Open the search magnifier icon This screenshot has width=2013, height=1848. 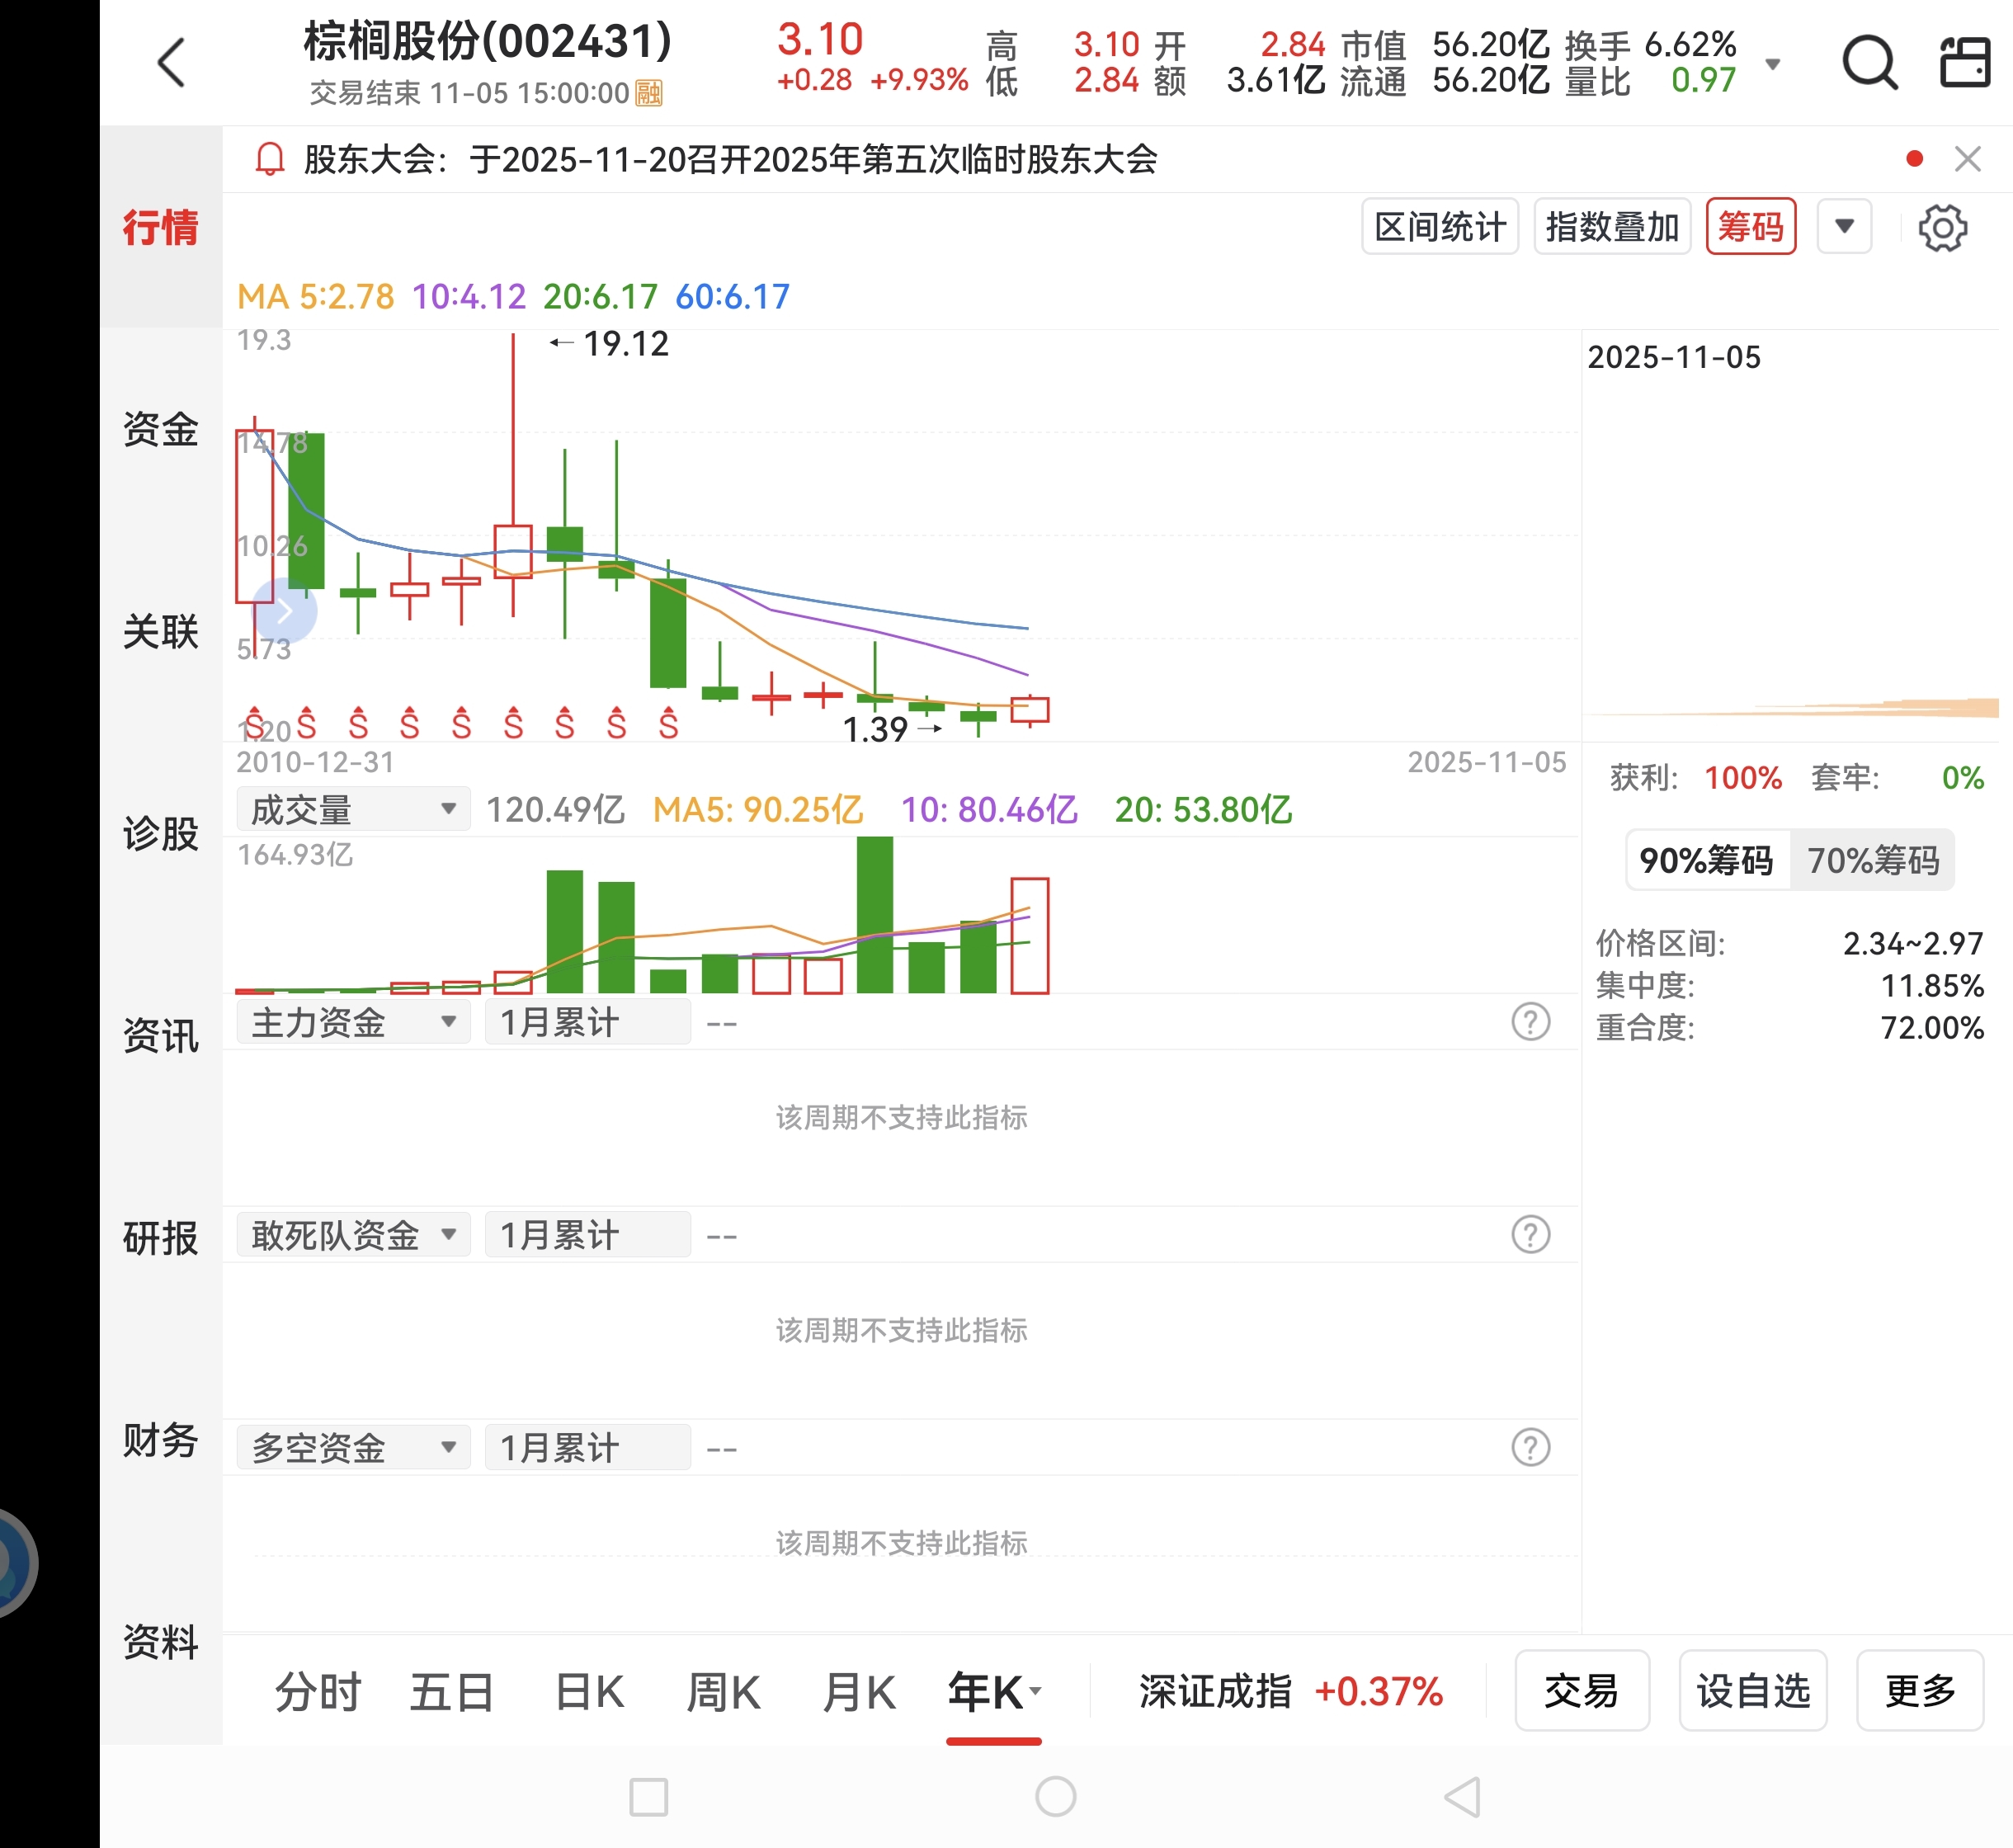(1869, 62)
